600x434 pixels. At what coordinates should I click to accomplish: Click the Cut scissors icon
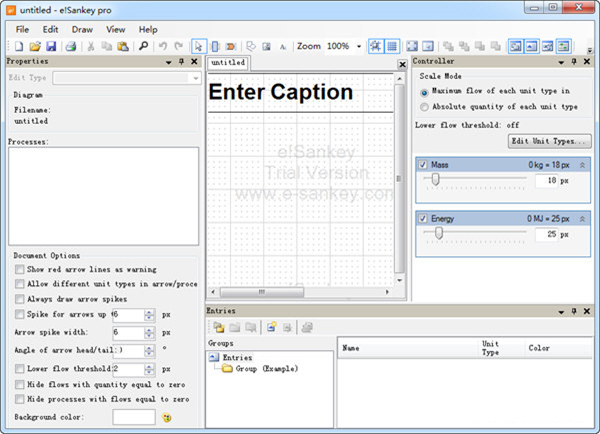pyautogui.click(x=91, y=46)
